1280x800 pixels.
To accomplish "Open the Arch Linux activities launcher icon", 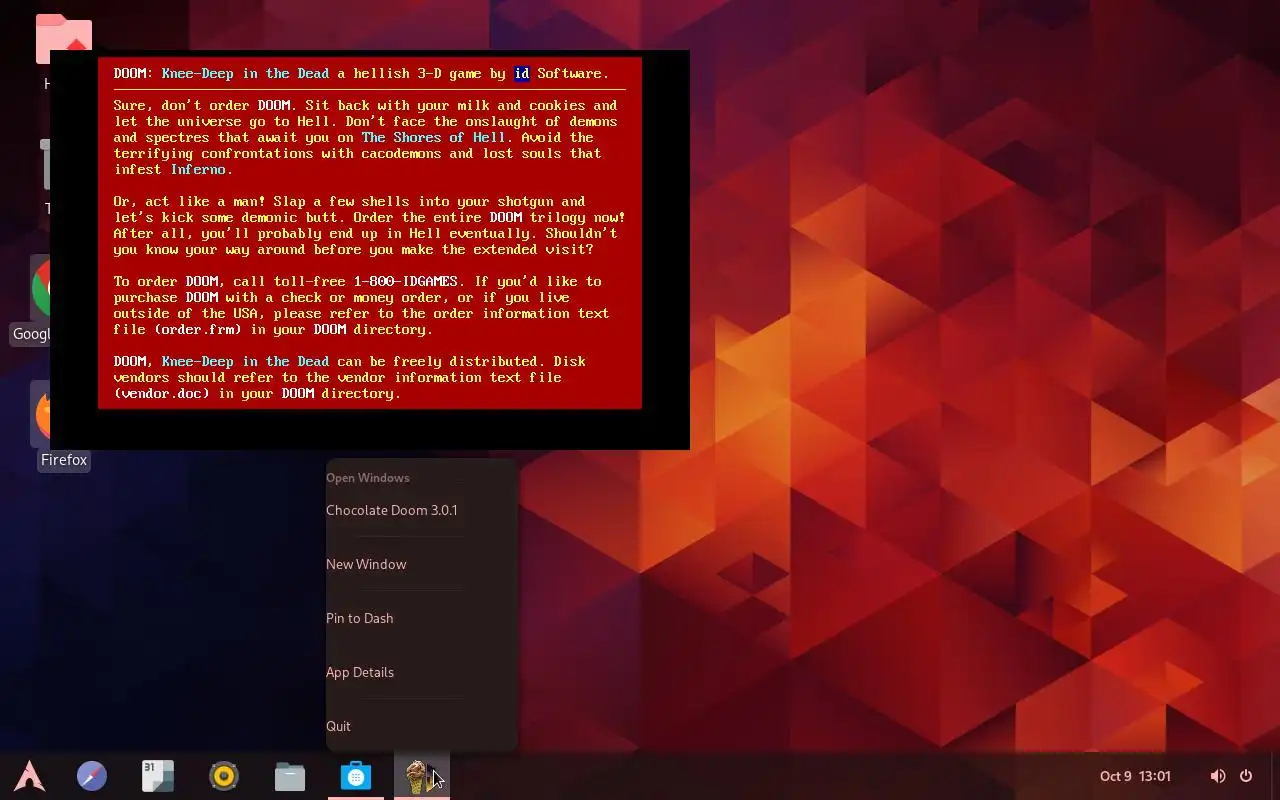I will 30,776.
